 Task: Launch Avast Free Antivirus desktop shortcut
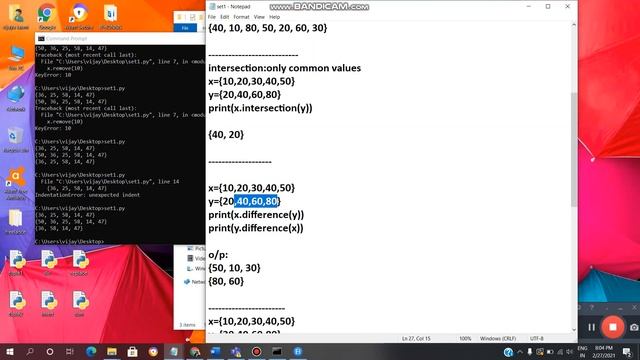click(16, 183)
